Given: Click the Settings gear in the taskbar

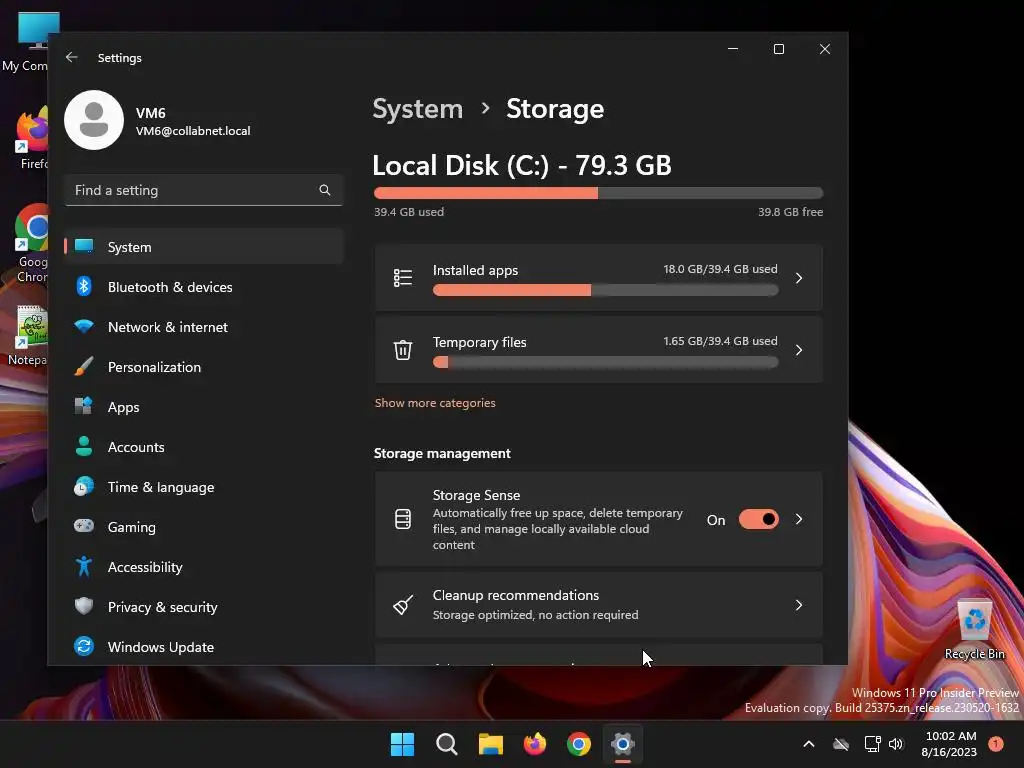Looking at the screenshot, I should pos(623,744).
